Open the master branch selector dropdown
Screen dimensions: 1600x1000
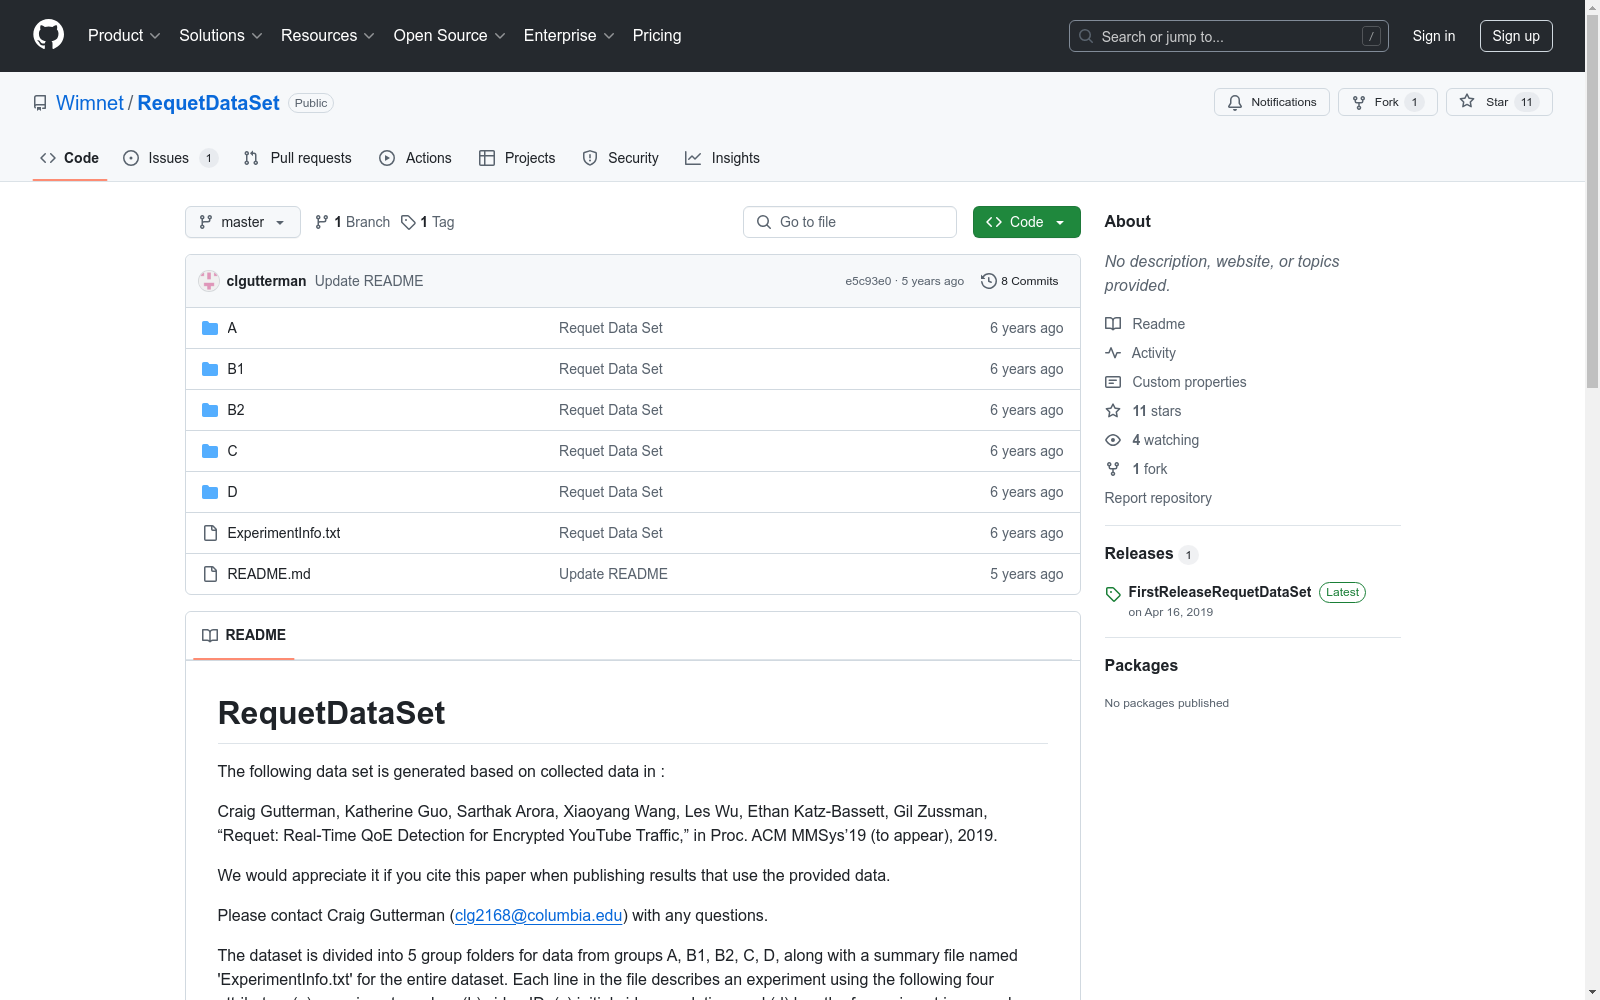[x=243, y=222]
